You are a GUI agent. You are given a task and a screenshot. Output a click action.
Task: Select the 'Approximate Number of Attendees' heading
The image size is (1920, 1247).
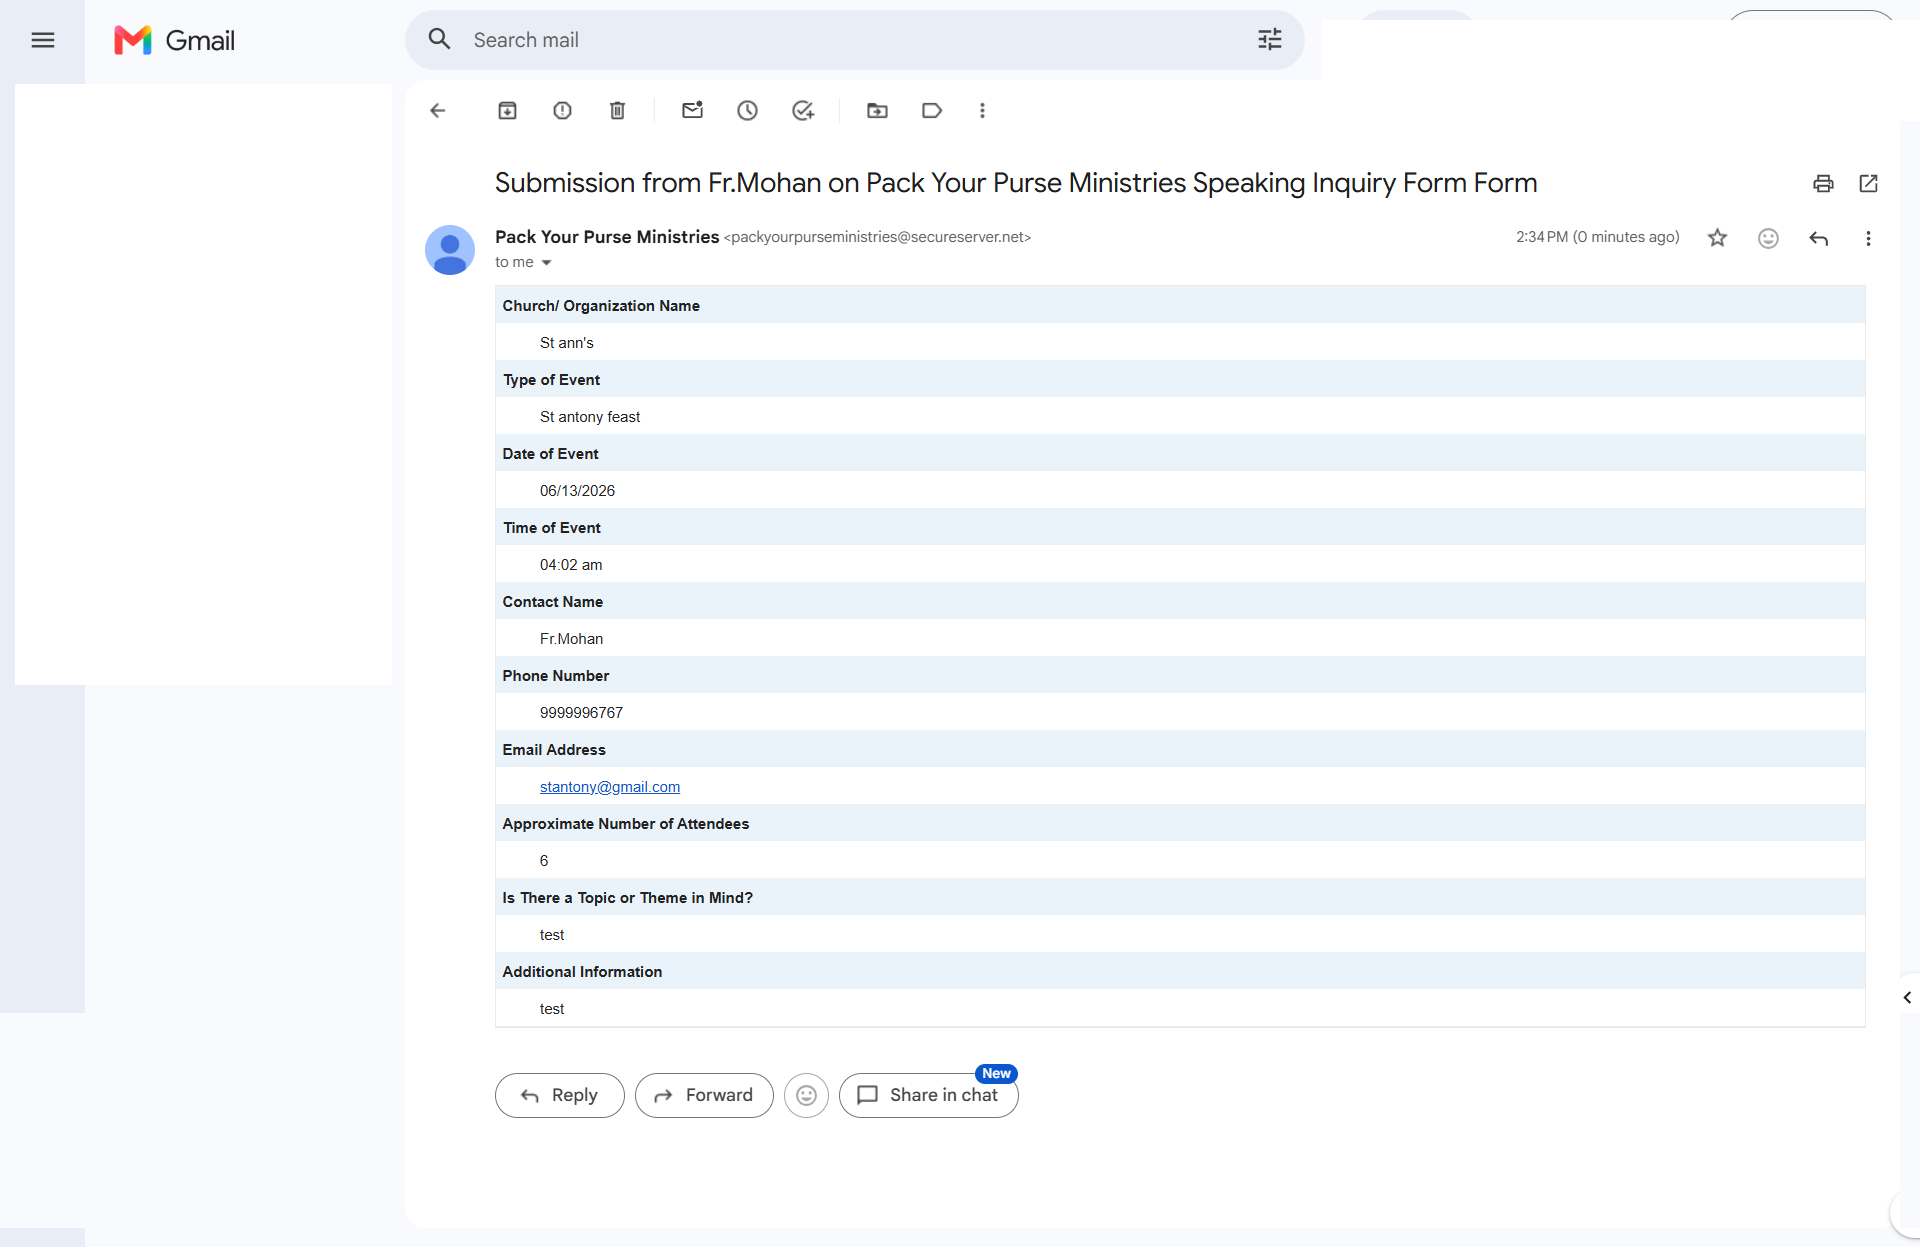coord(626,824)
